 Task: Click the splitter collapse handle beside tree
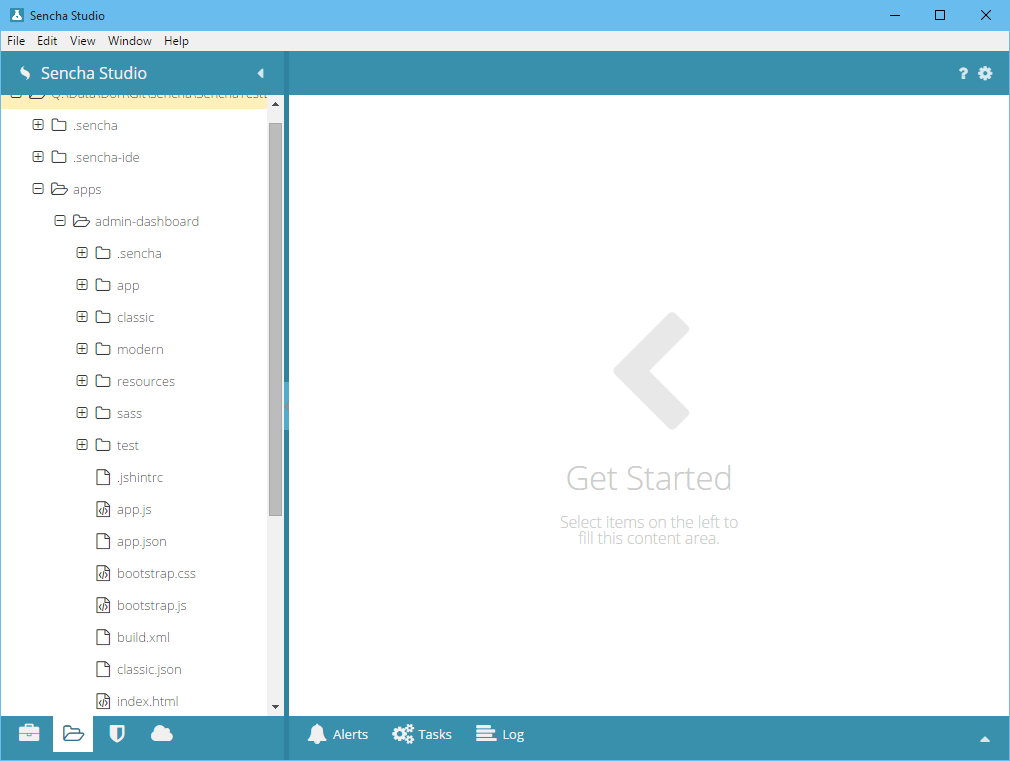tap(286, 406)
